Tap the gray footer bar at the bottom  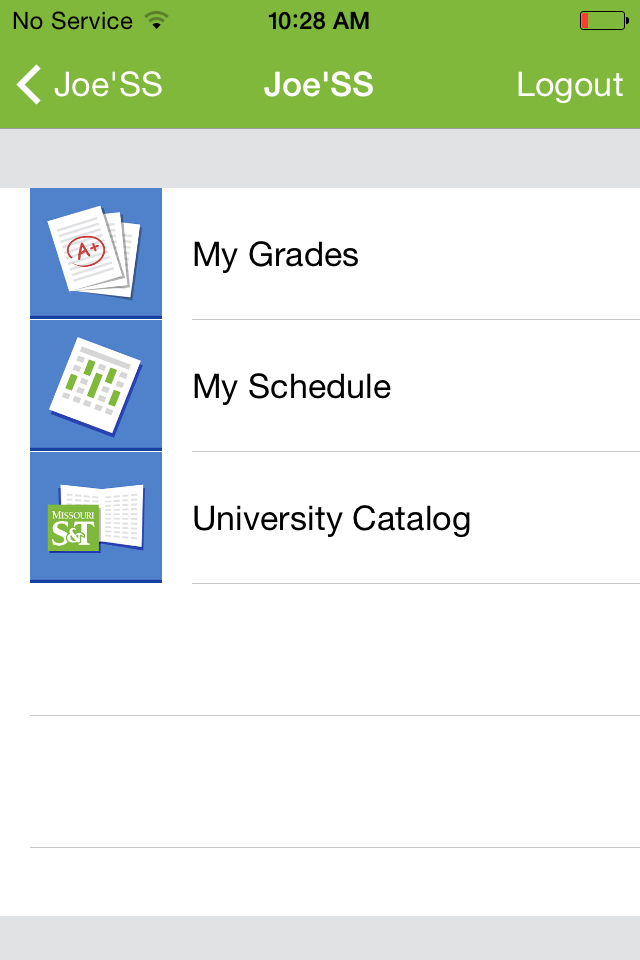pos(320,938)
